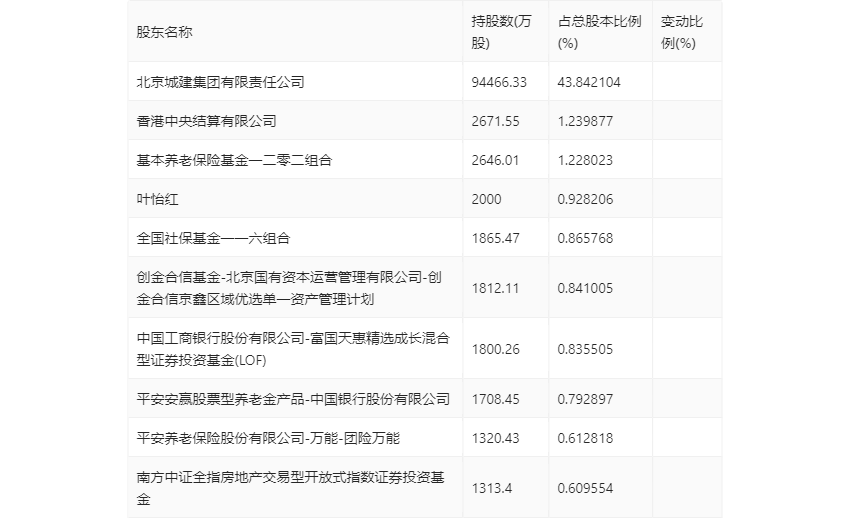850x518 pixels.
Task: Click the 持股数(万股) column header
Action: coord(501,32)
